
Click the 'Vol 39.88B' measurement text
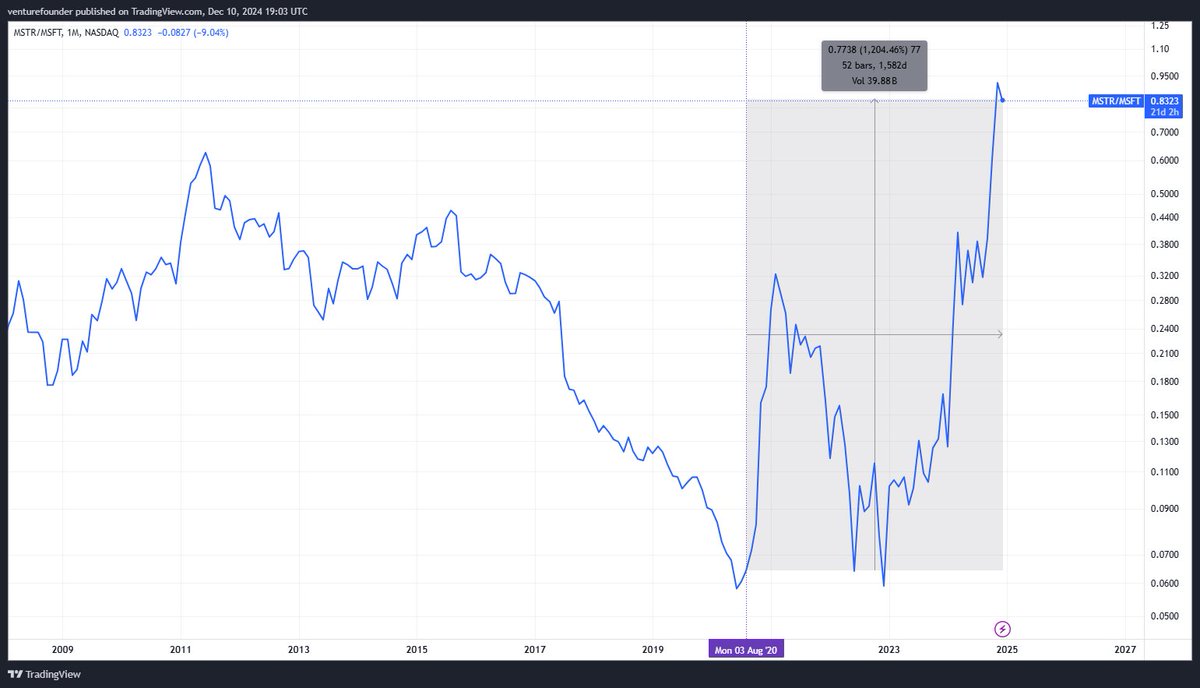pyautogui.click(x=875, y=81)
